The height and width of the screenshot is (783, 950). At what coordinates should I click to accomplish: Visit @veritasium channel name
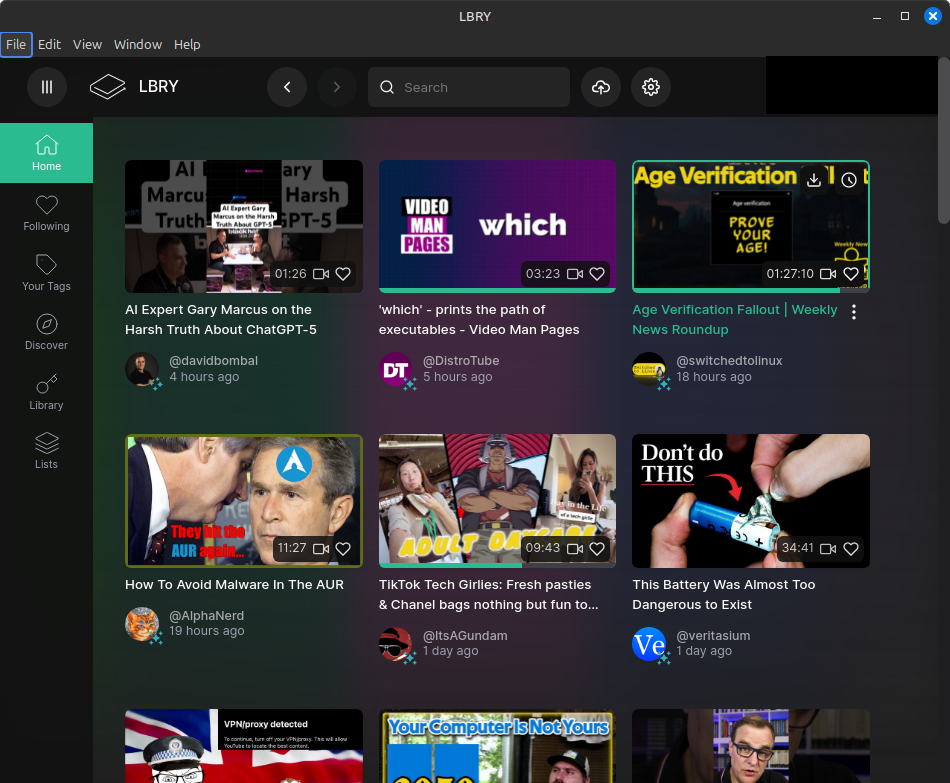(713, 636)
